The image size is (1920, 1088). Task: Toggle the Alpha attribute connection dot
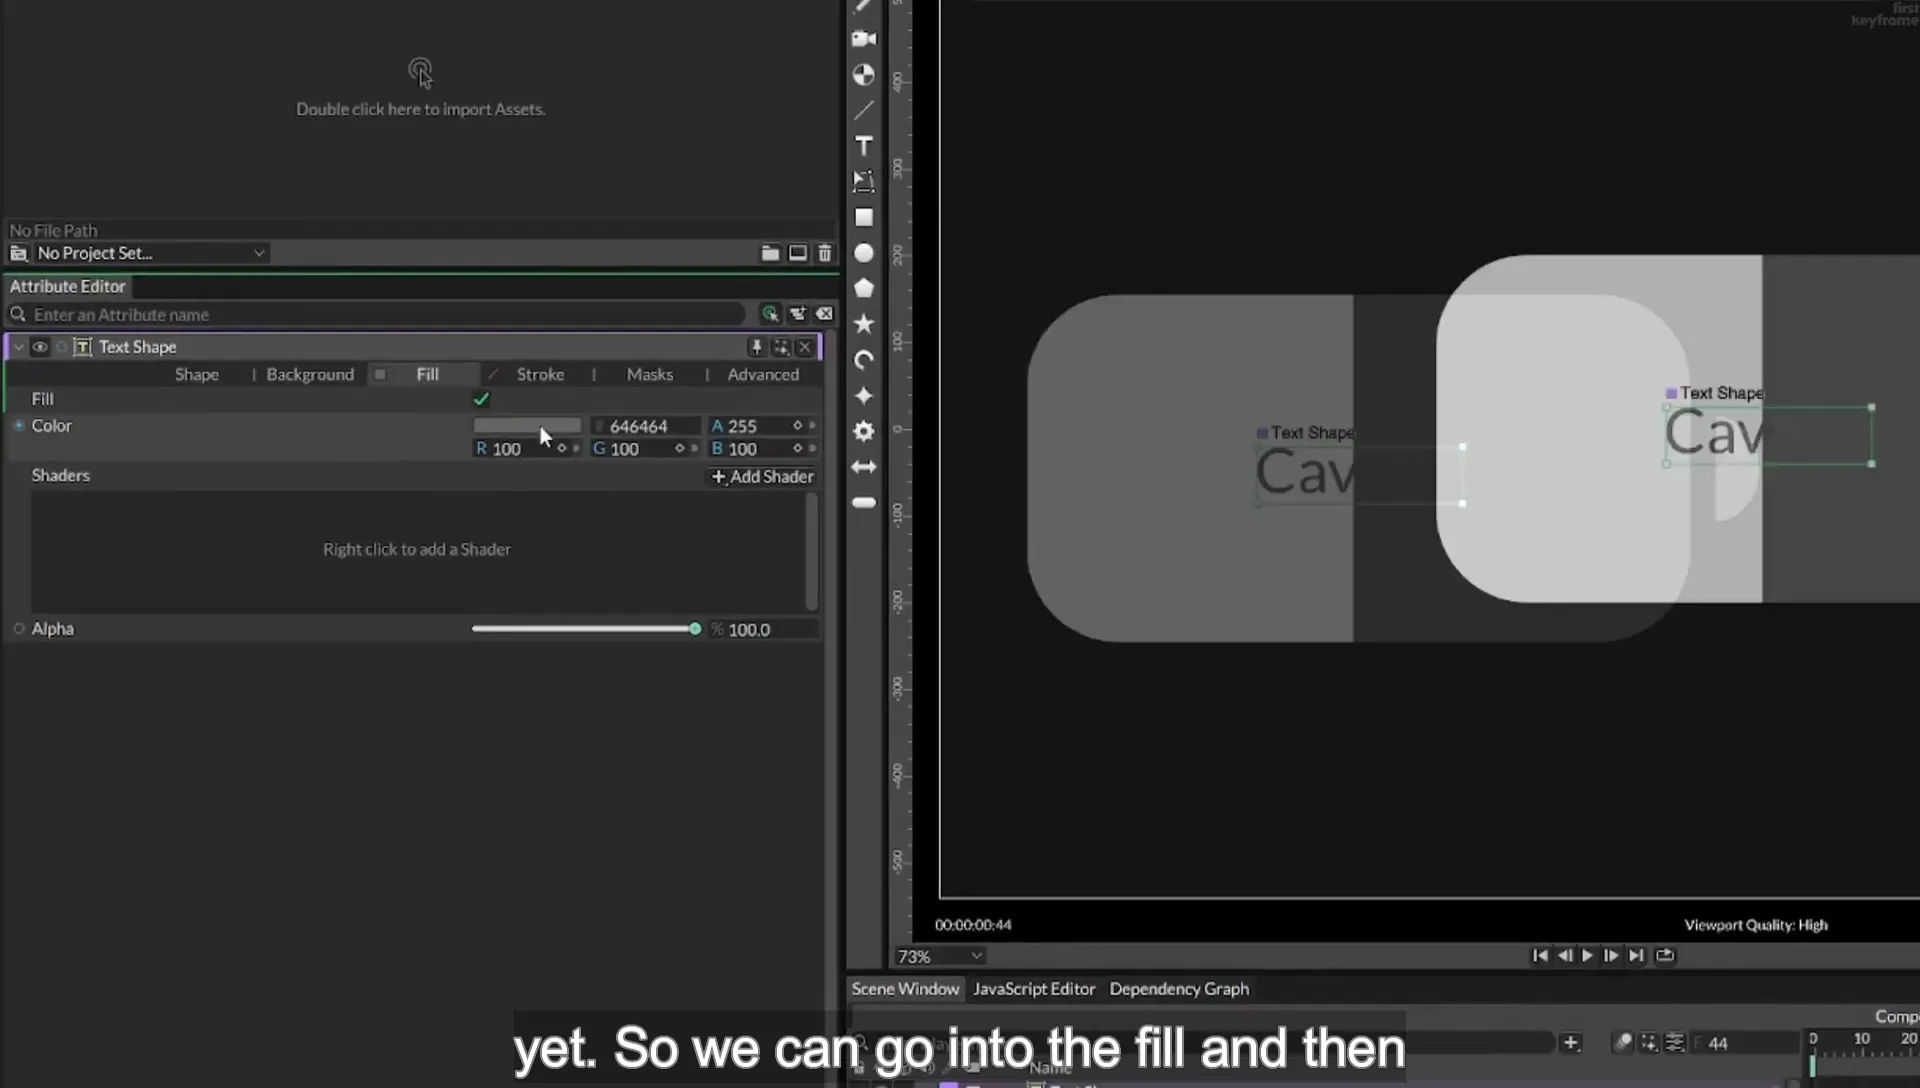coord(19,629)
